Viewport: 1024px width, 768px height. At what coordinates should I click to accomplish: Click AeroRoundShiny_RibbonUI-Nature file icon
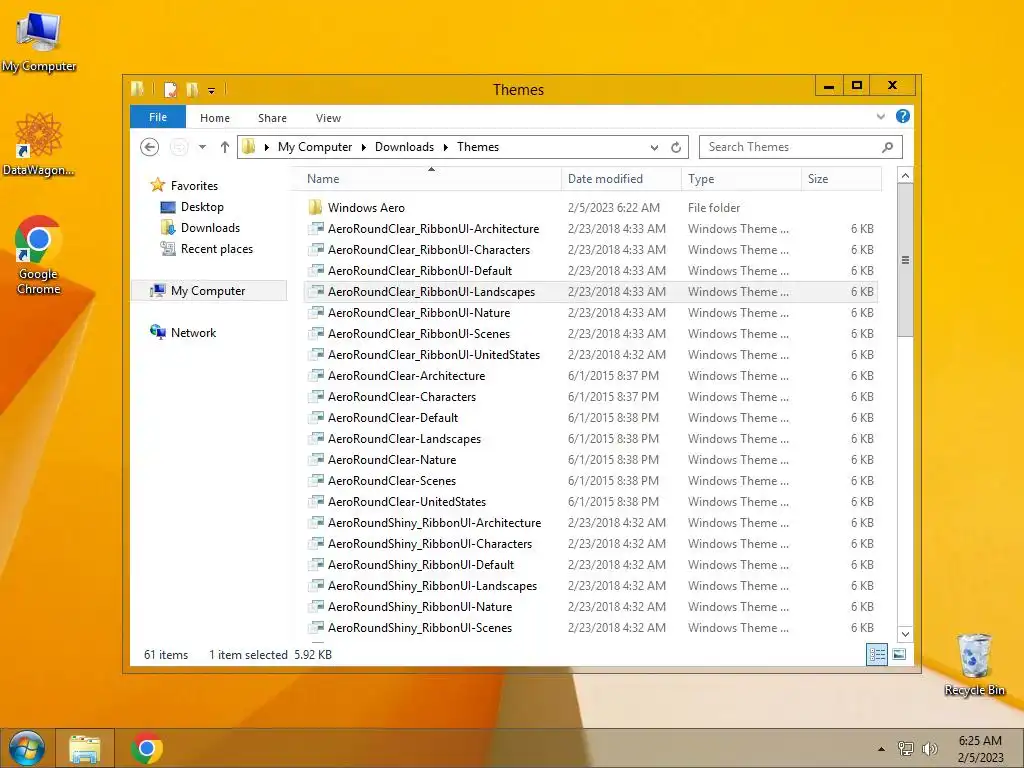tap(316, 606)
